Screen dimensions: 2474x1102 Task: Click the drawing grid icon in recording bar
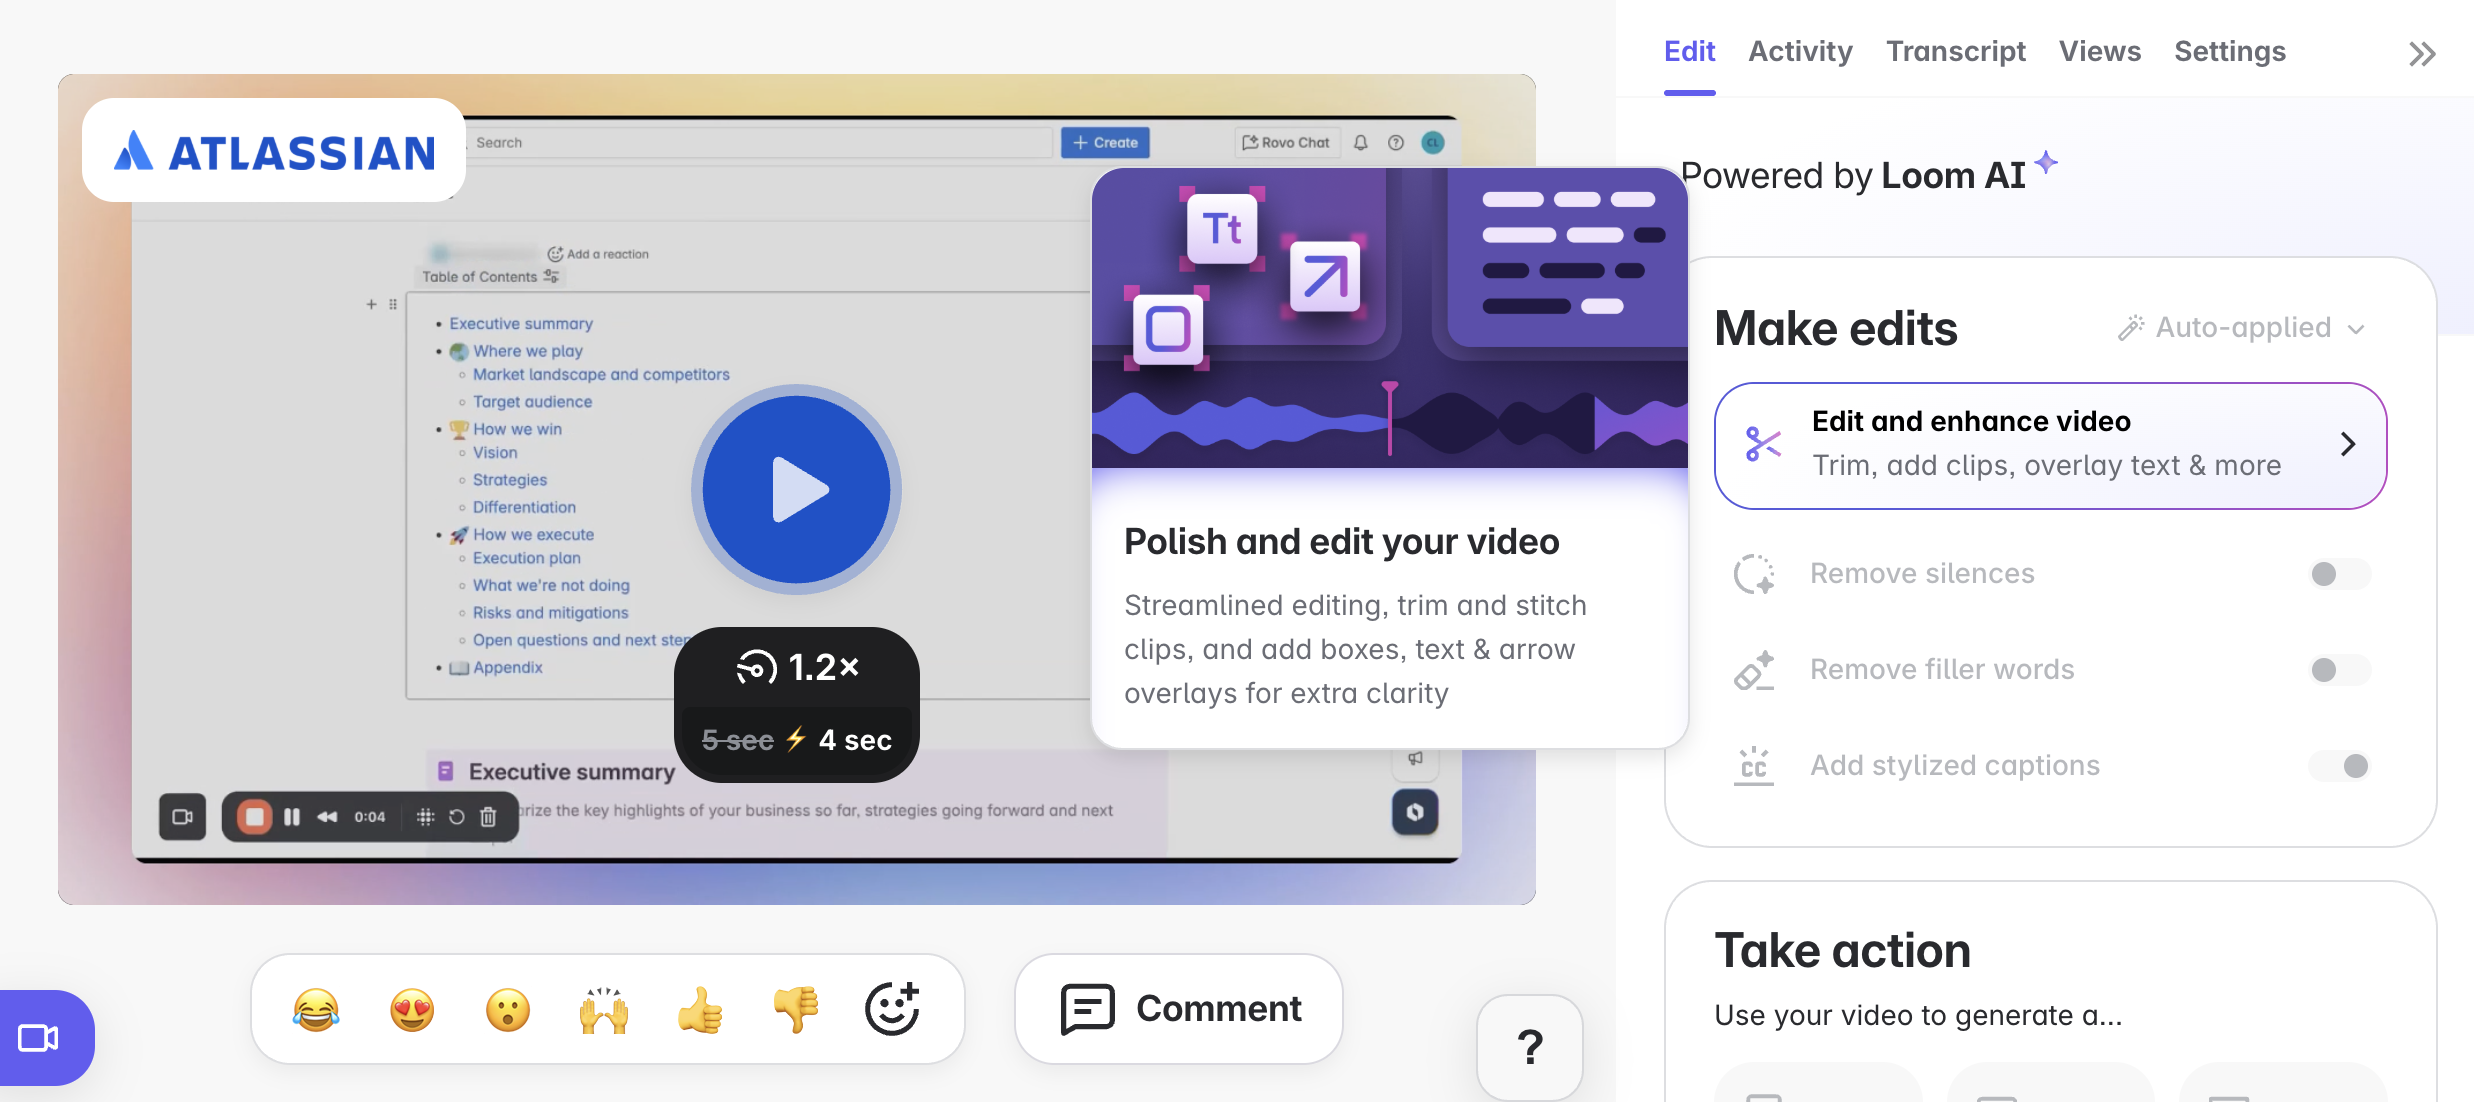click(x=425, y=817)
